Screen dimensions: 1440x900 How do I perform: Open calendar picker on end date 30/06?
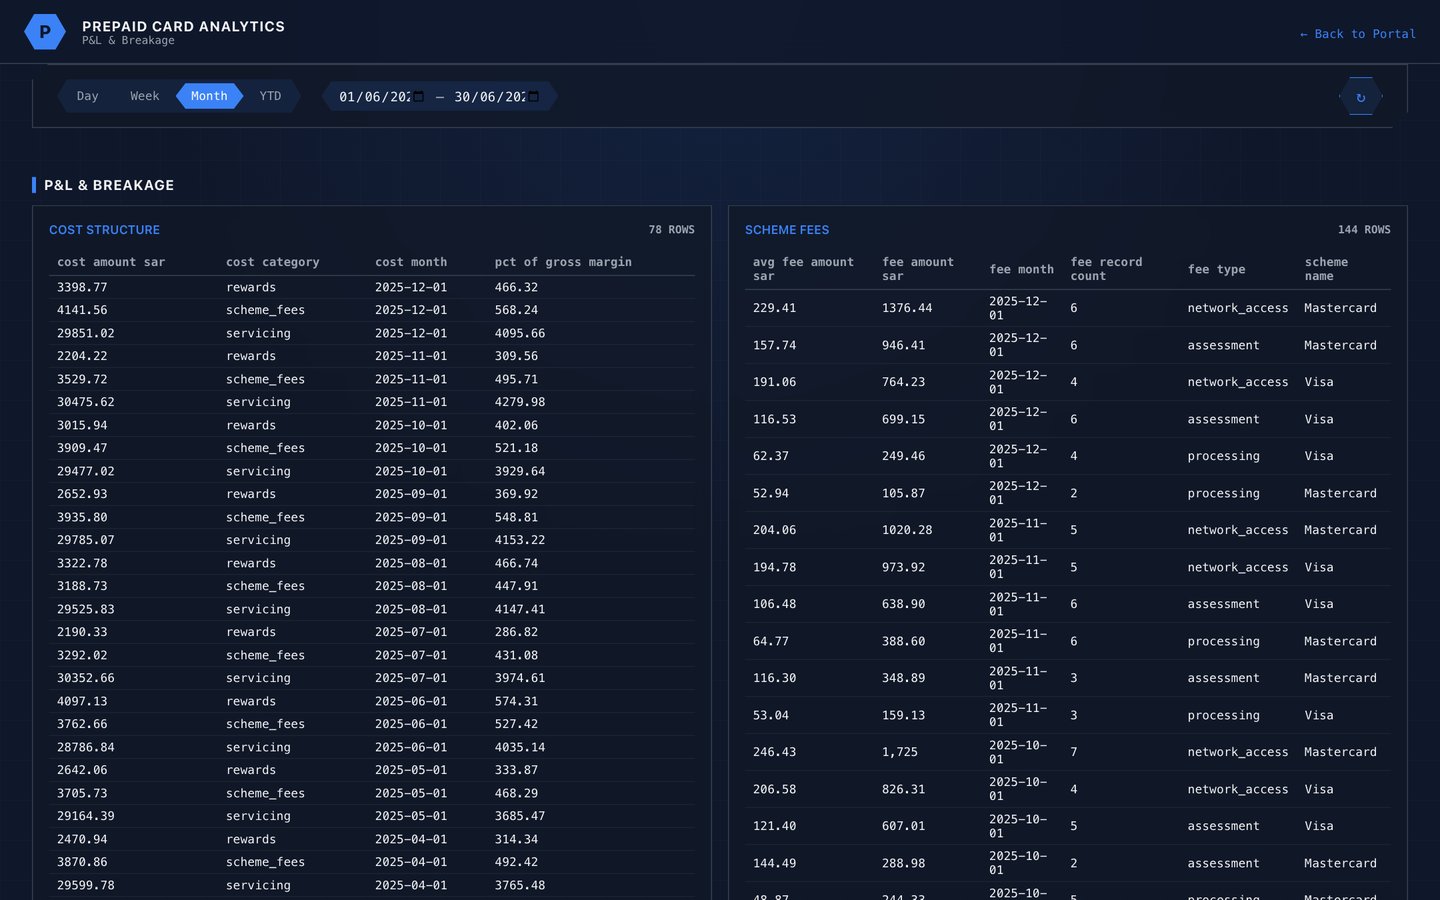[x=533, y=97]
